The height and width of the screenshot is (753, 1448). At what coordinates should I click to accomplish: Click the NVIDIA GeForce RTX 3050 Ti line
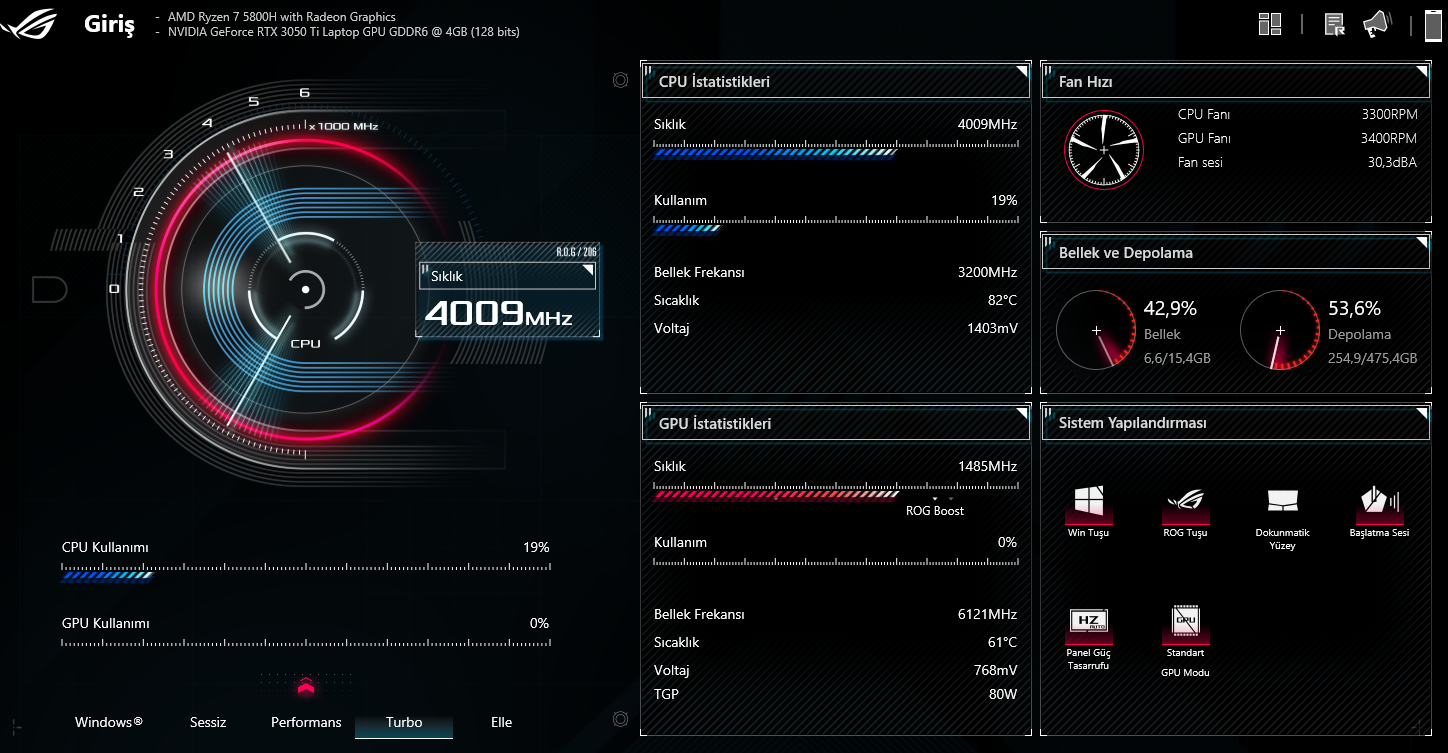coord(343,32)
